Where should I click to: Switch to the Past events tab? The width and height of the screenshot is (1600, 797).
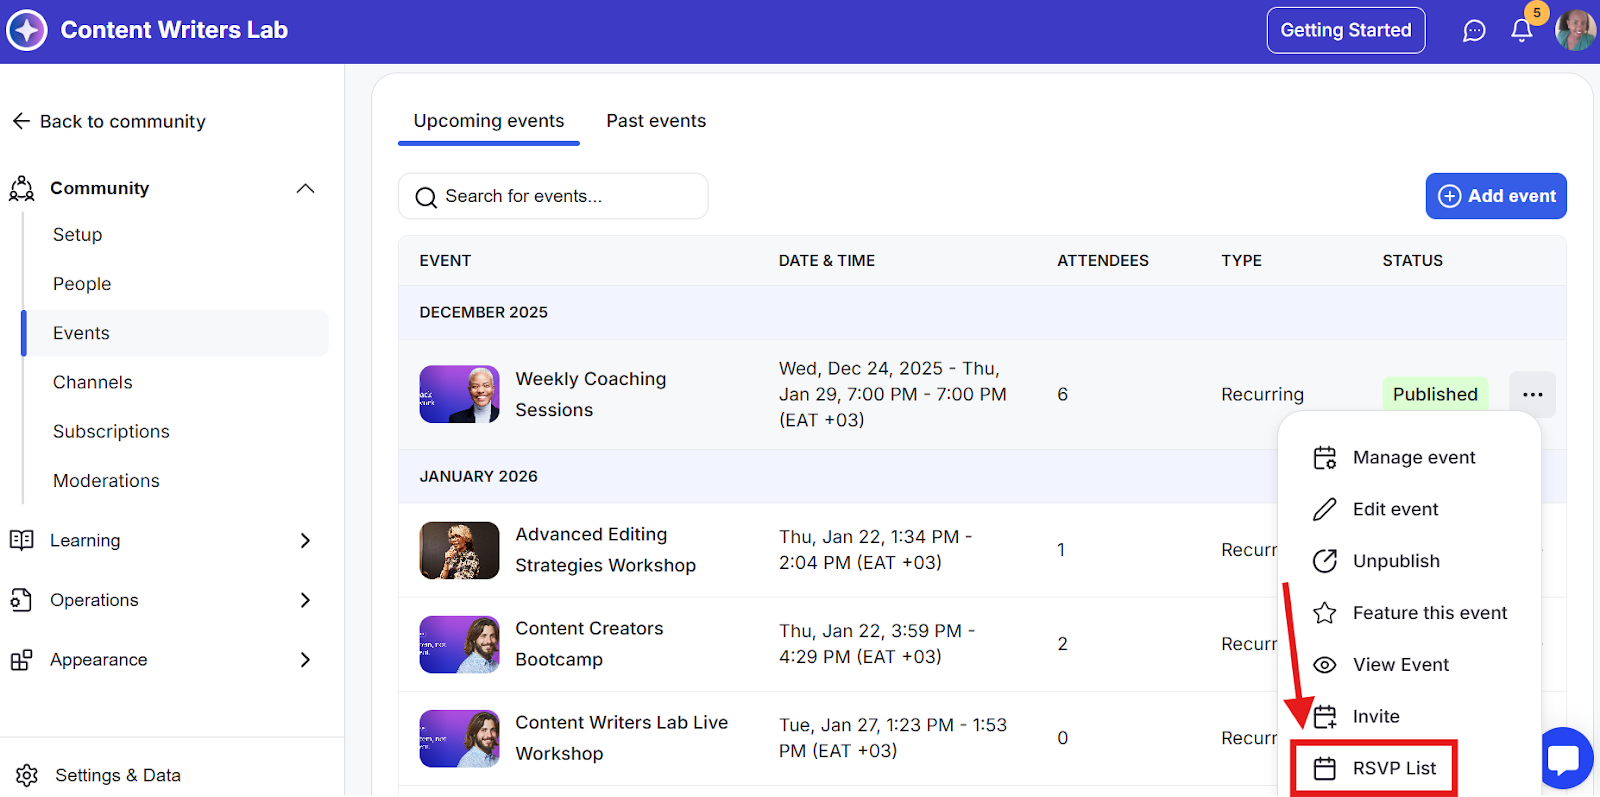(x=656, y=121)
